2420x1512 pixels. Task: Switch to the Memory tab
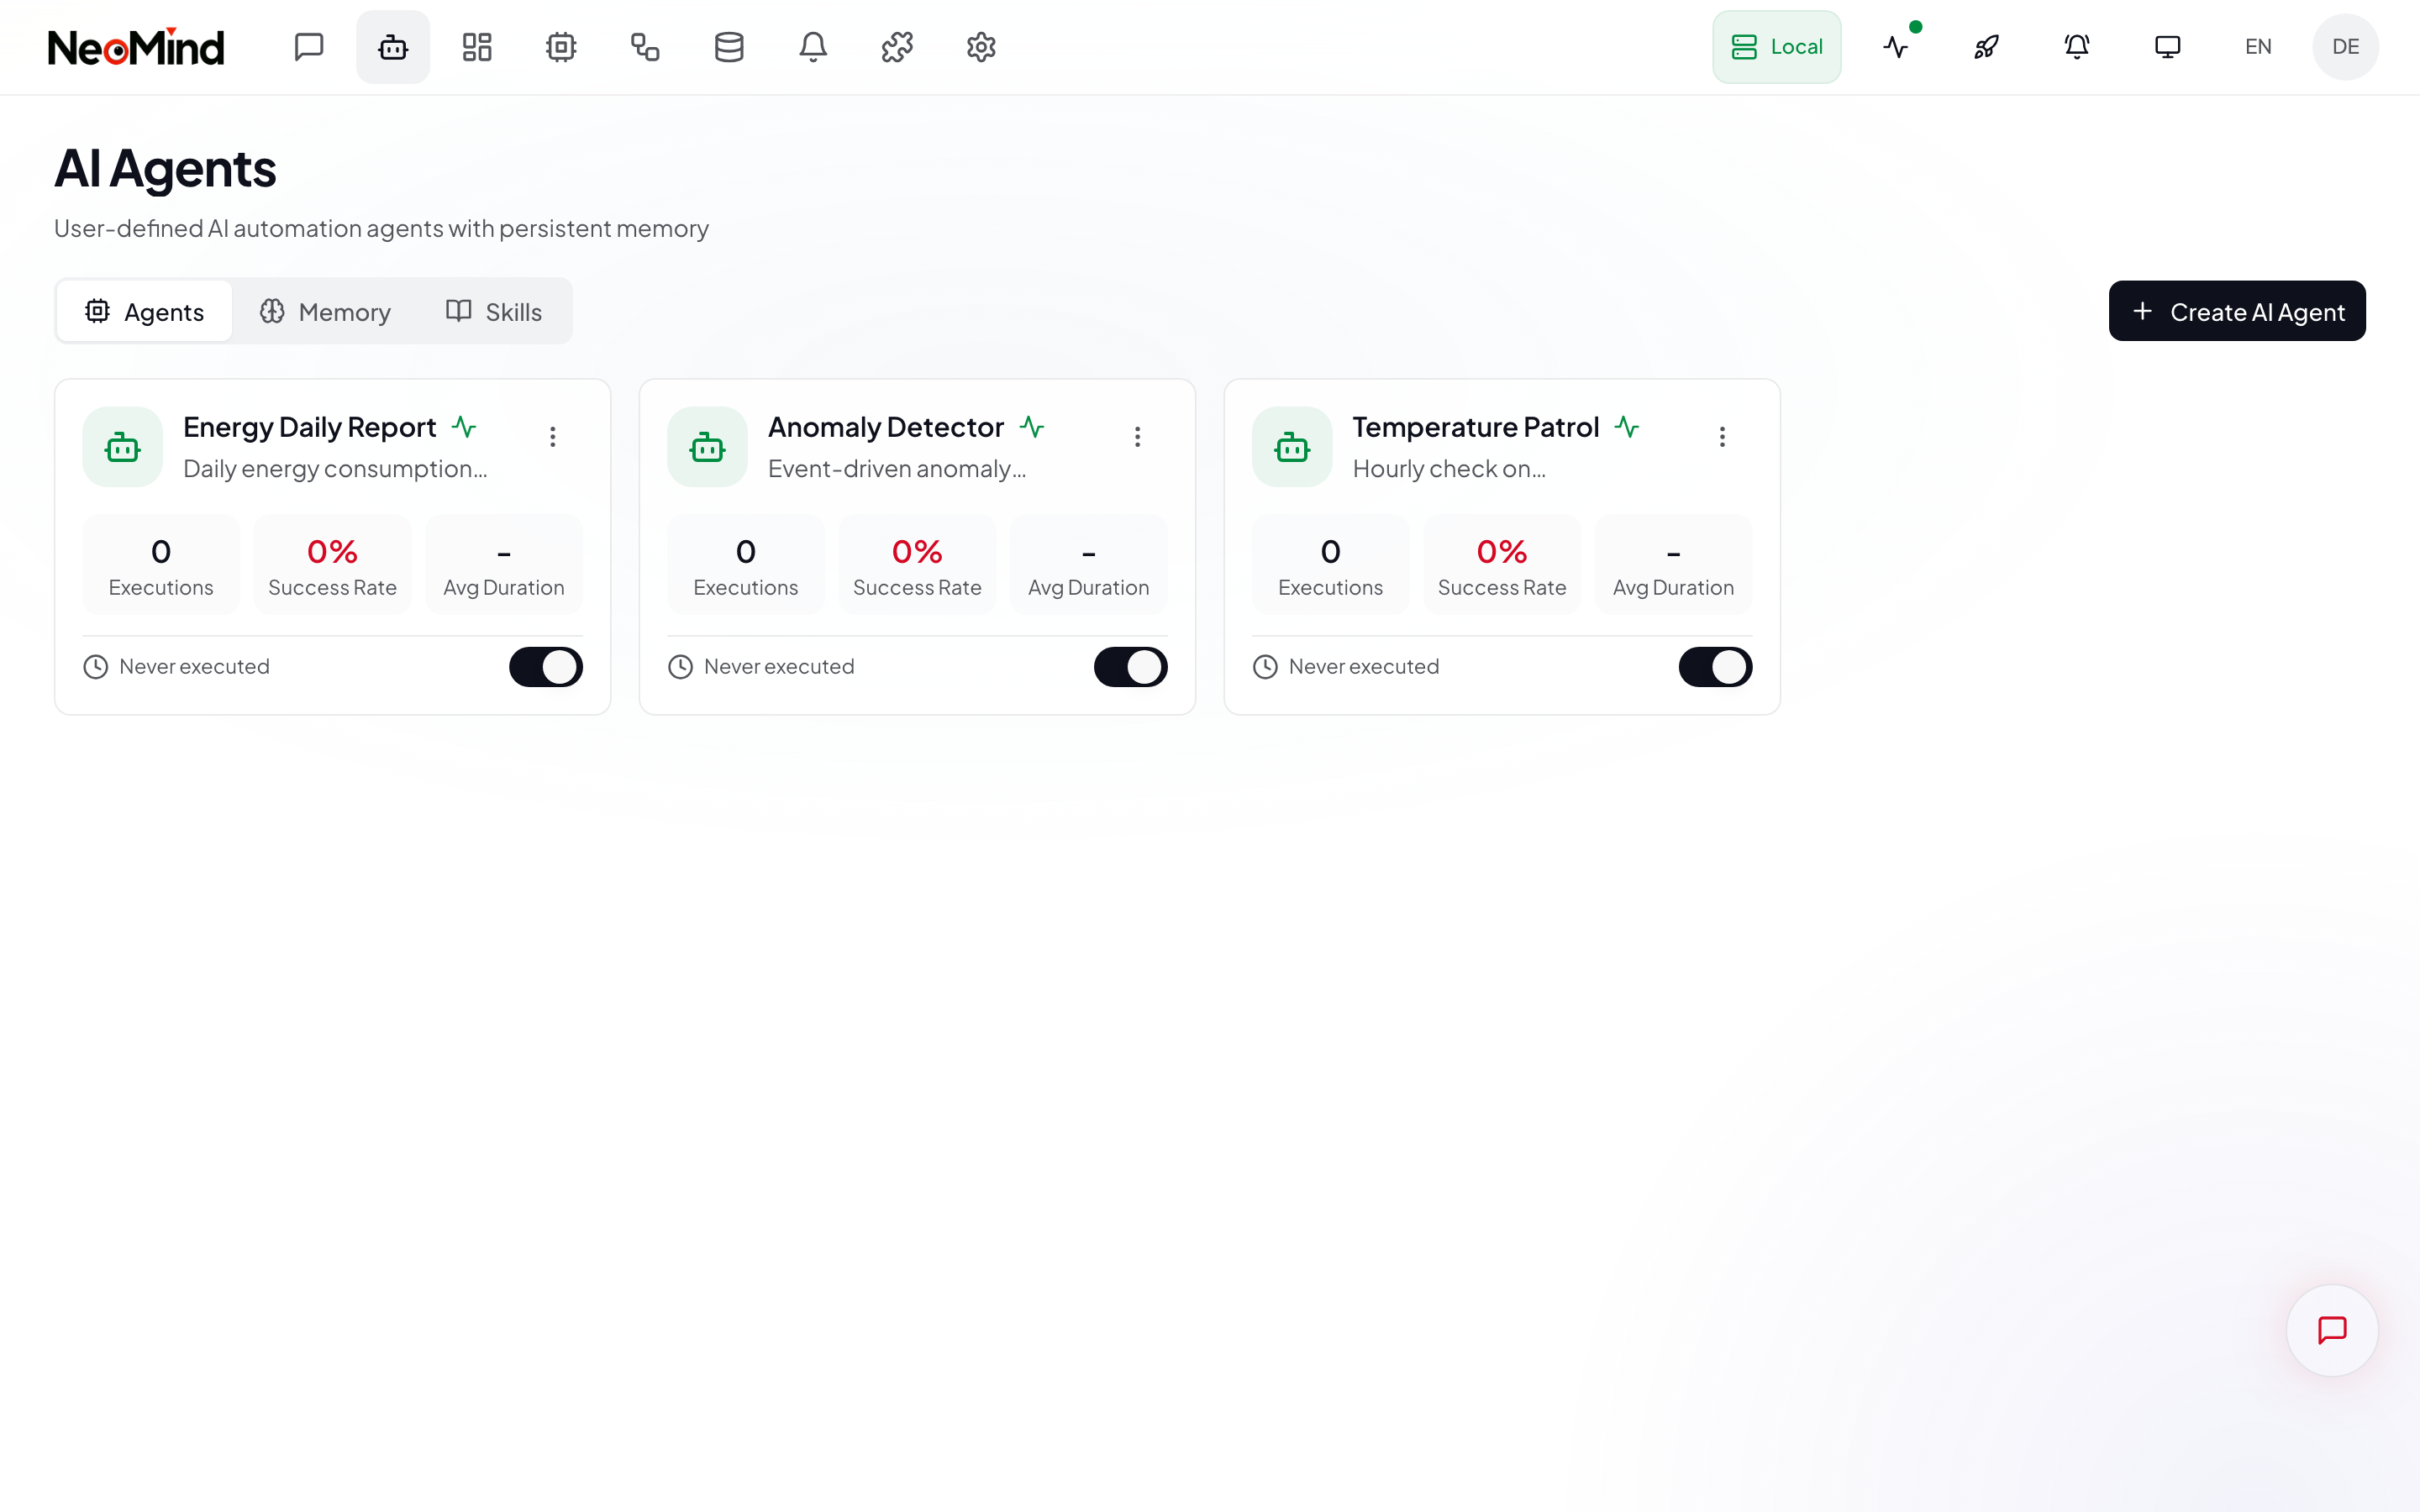pyautogui.click(x=325, y=312)
